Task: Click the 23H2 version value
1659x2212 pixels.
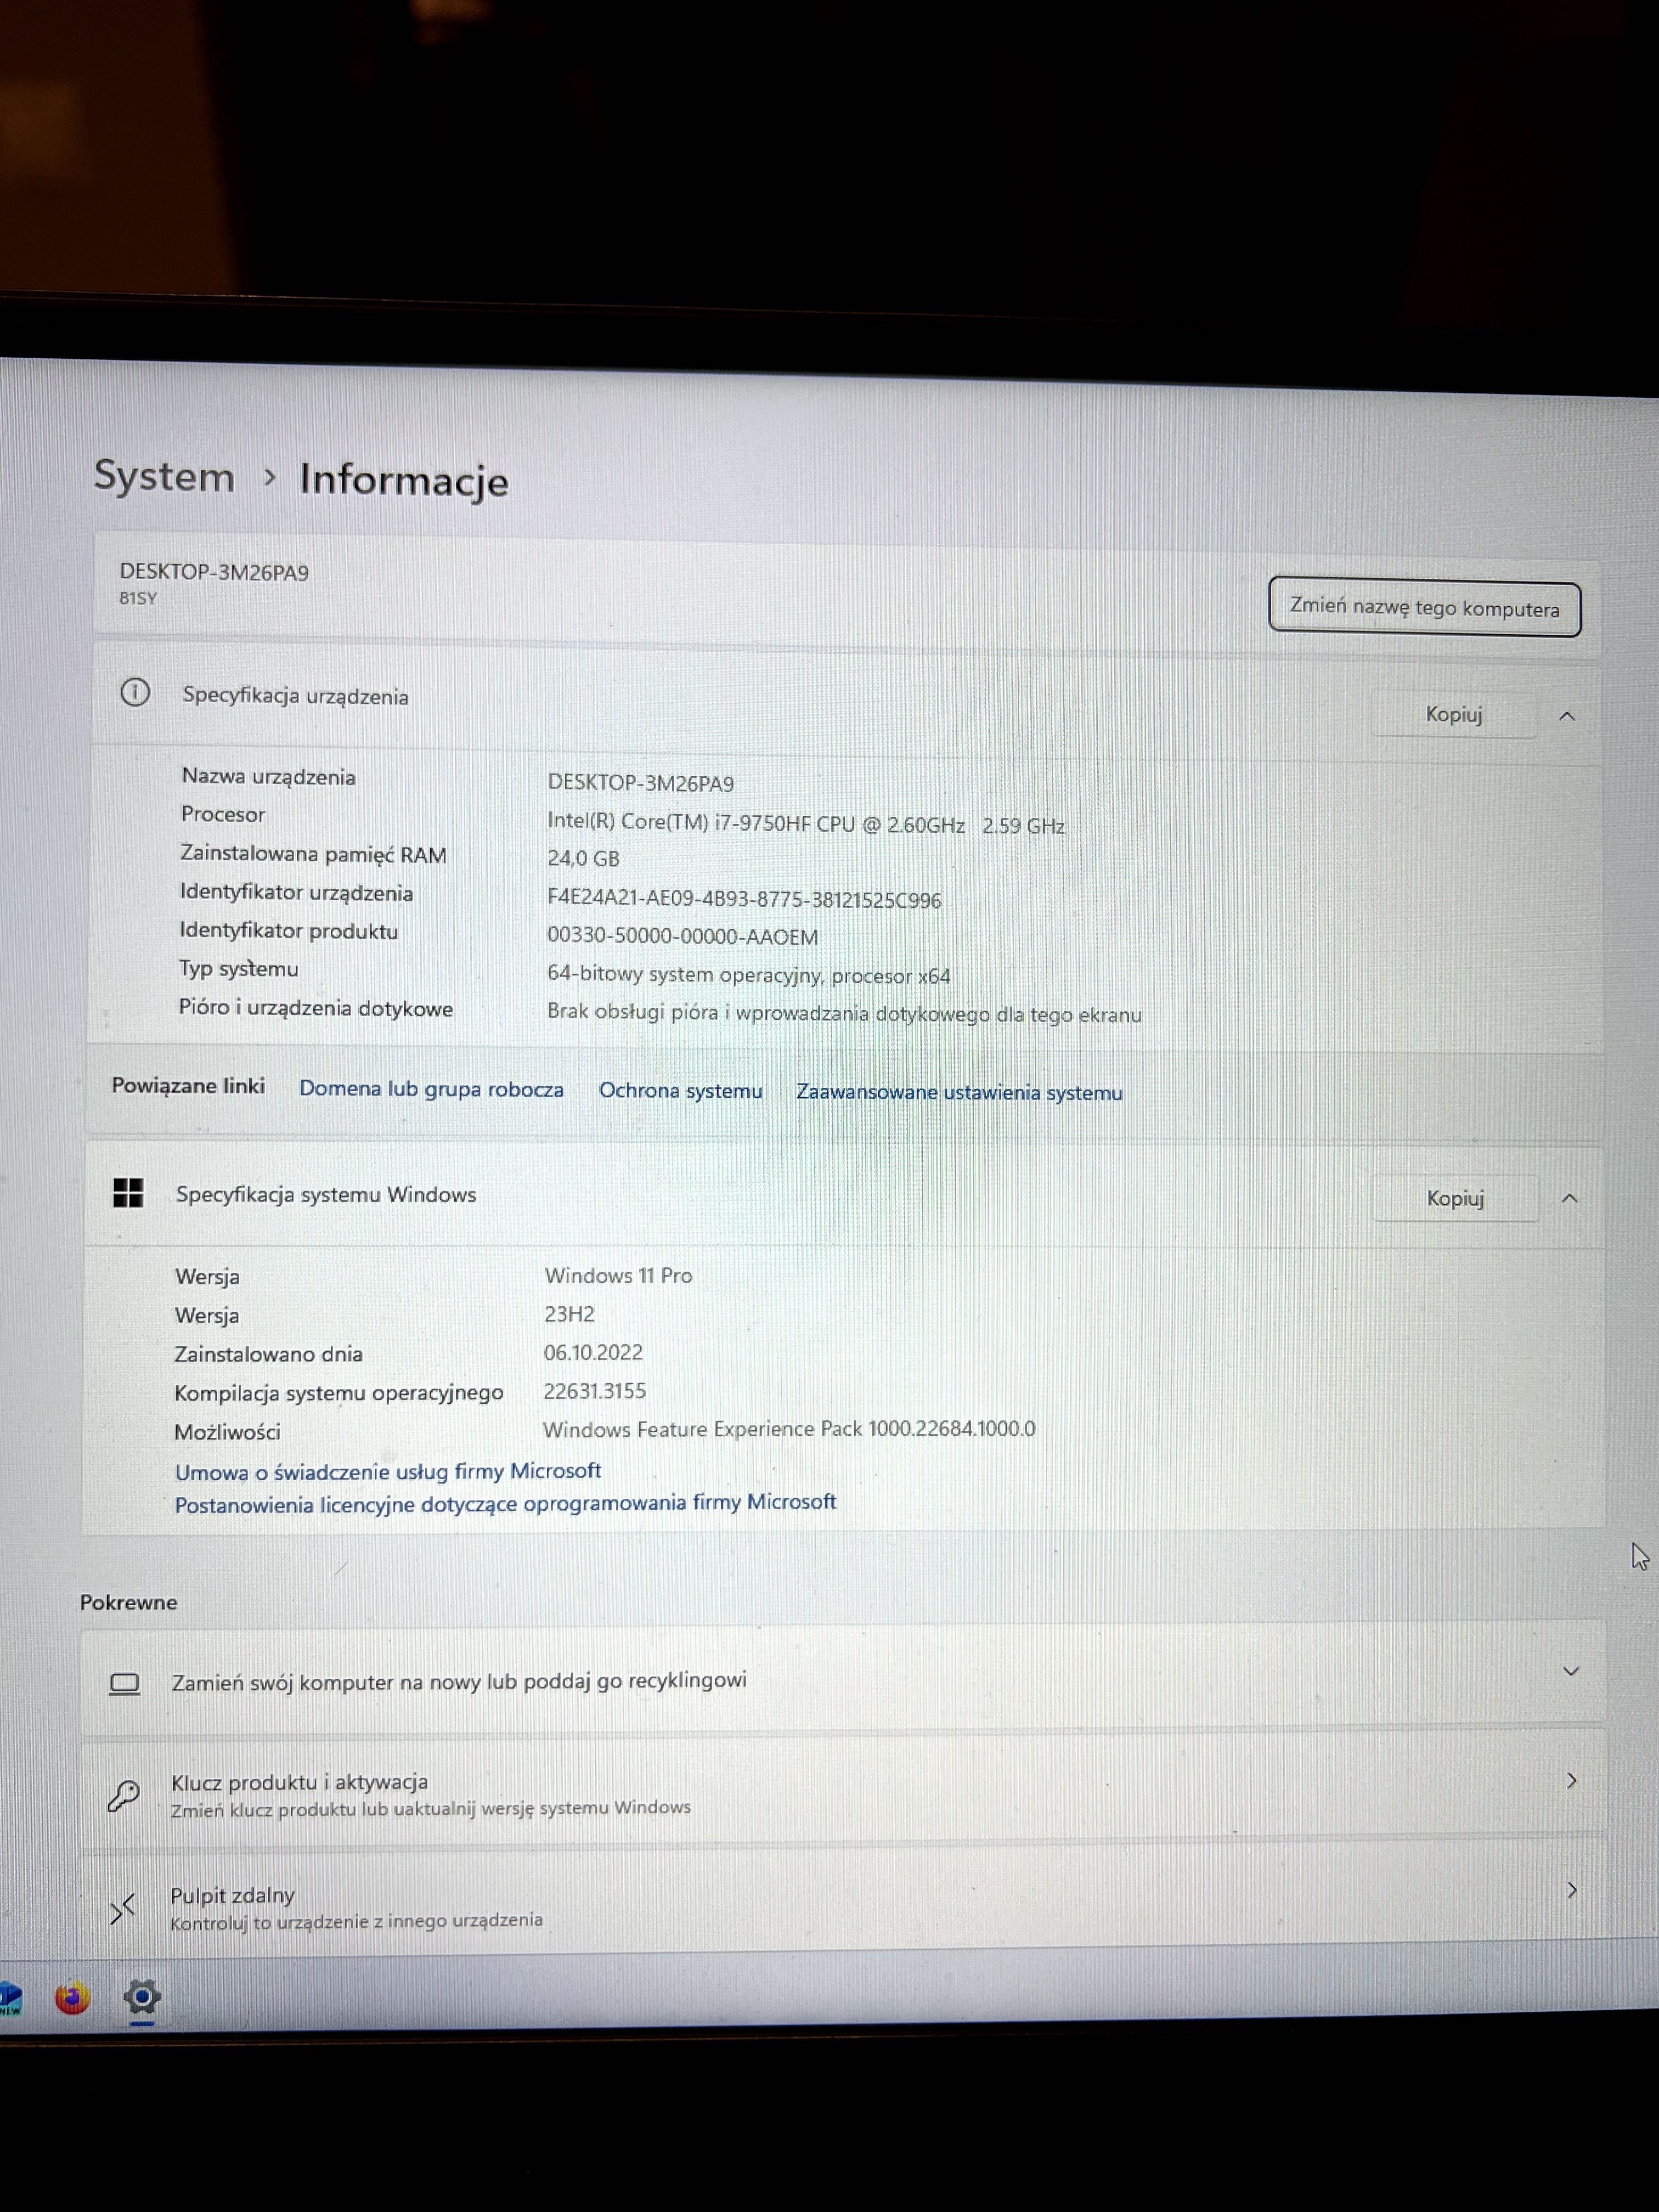Action: (x=569, y=1314)
